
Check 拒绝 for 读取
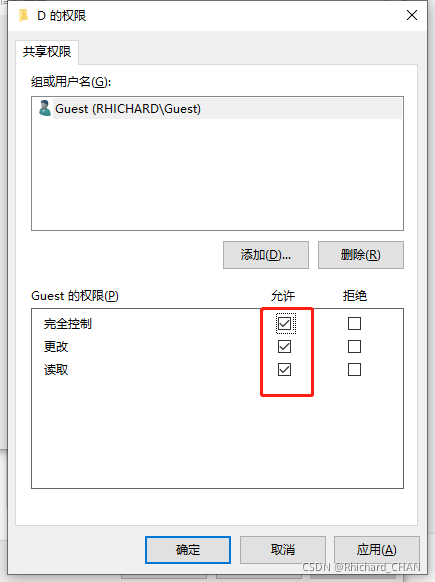[354, 369]
